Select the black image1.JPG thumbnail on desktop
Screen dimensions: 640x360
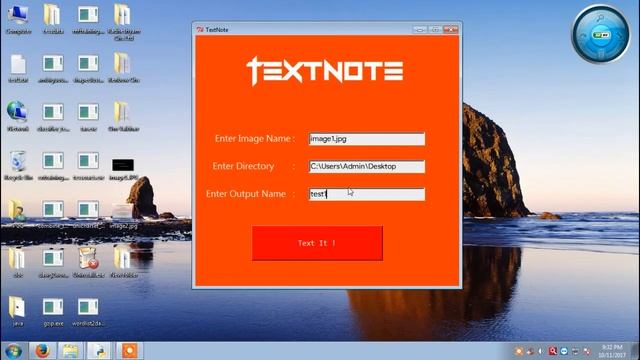123,169
